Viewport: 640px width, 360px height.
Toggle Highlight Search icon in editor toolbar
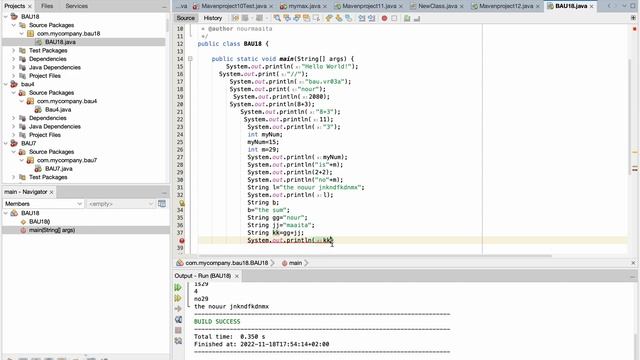[x=306, y=18]
